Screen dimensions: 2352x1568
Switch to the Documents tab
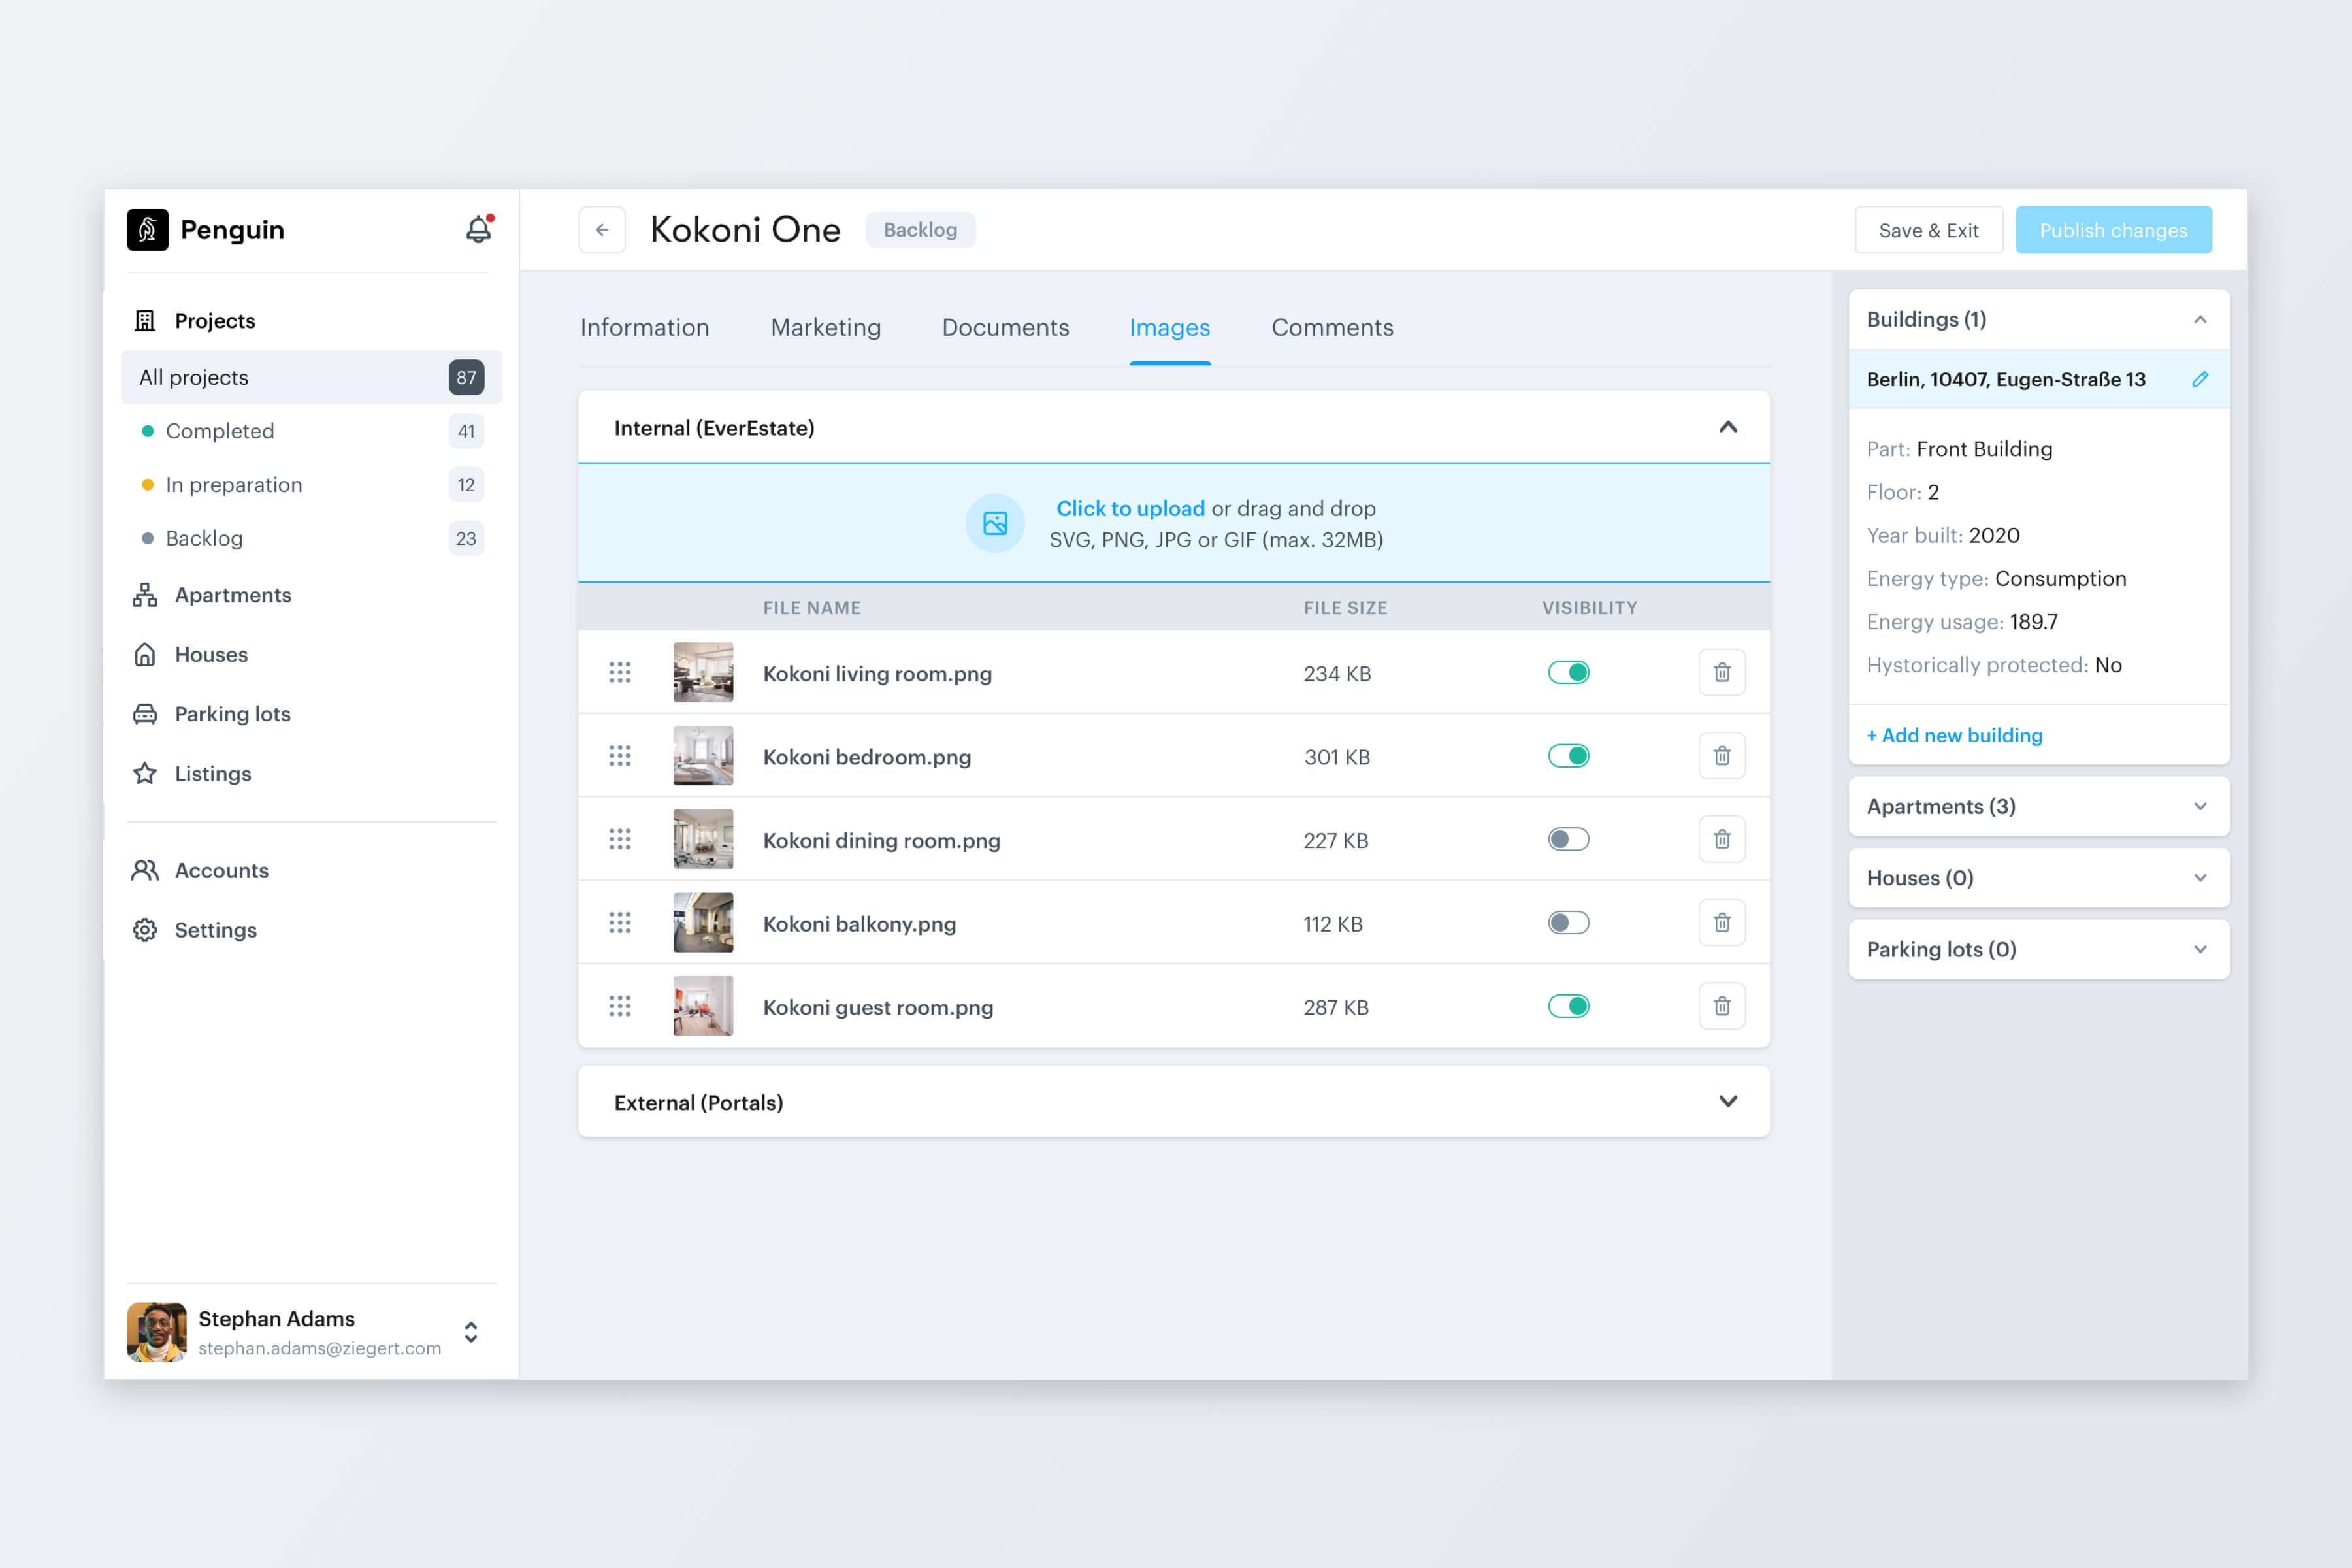click(1005, 327)
